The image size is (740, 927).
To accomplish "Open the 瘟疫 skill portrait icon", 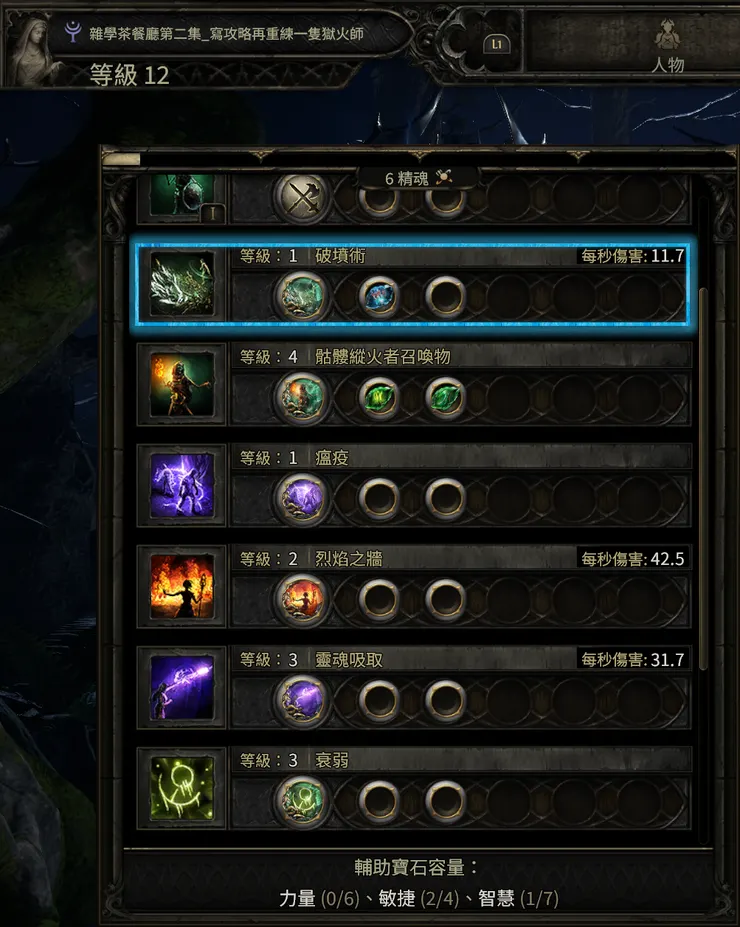I will (x=182, y=486).
